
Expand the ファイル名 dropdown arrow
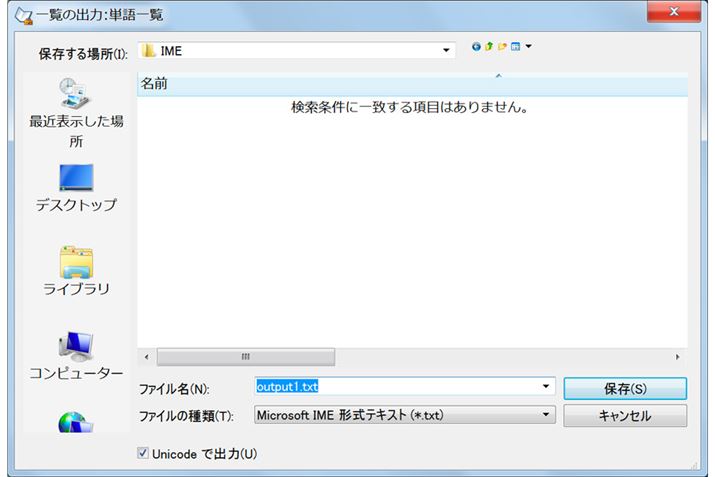click(546, 387)
